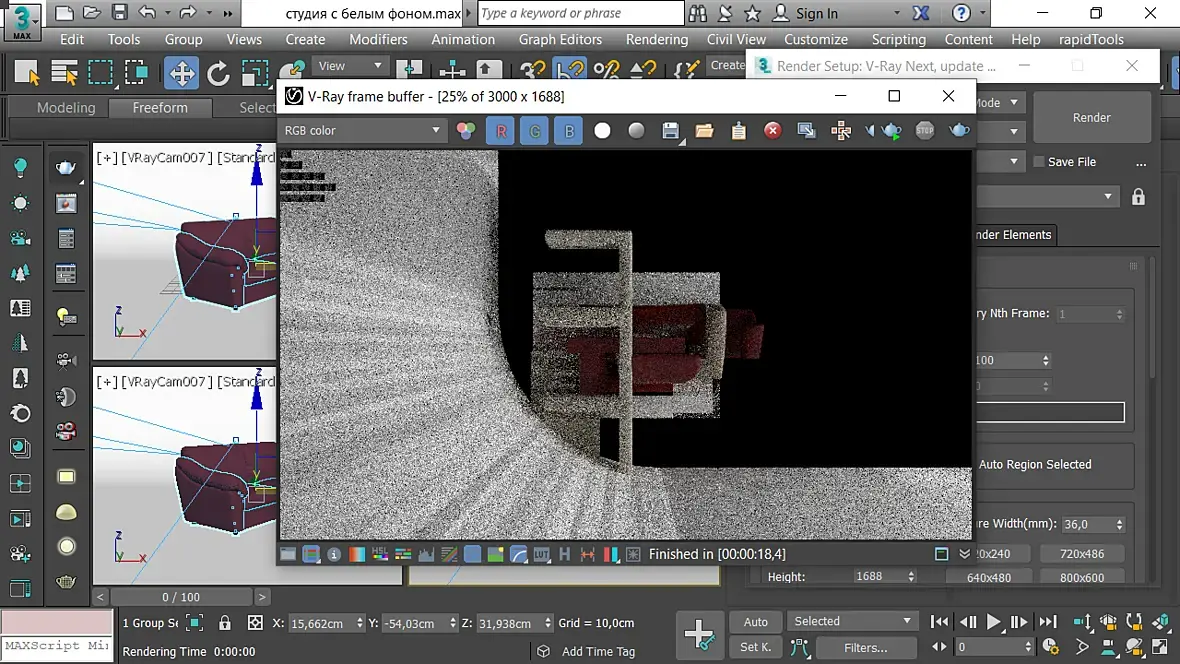Select the Rotate tool in main toolbar
The height and width of the screenshot is (664, 1180).
point(218,73)
